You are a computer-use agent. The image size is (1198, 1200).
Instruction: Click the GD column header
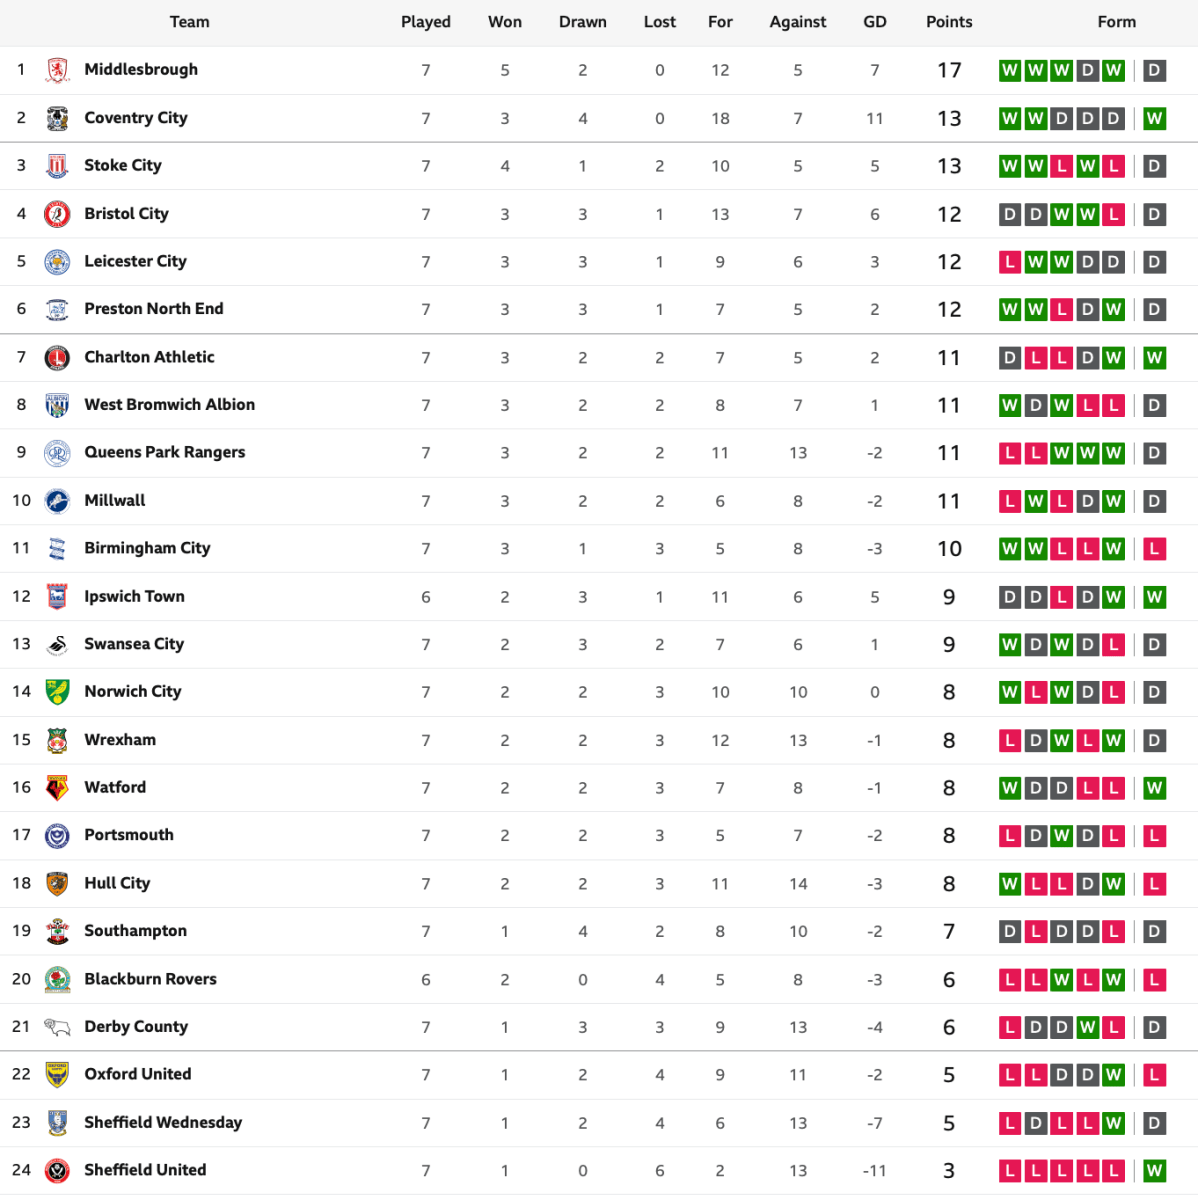(x=875, y=22)
